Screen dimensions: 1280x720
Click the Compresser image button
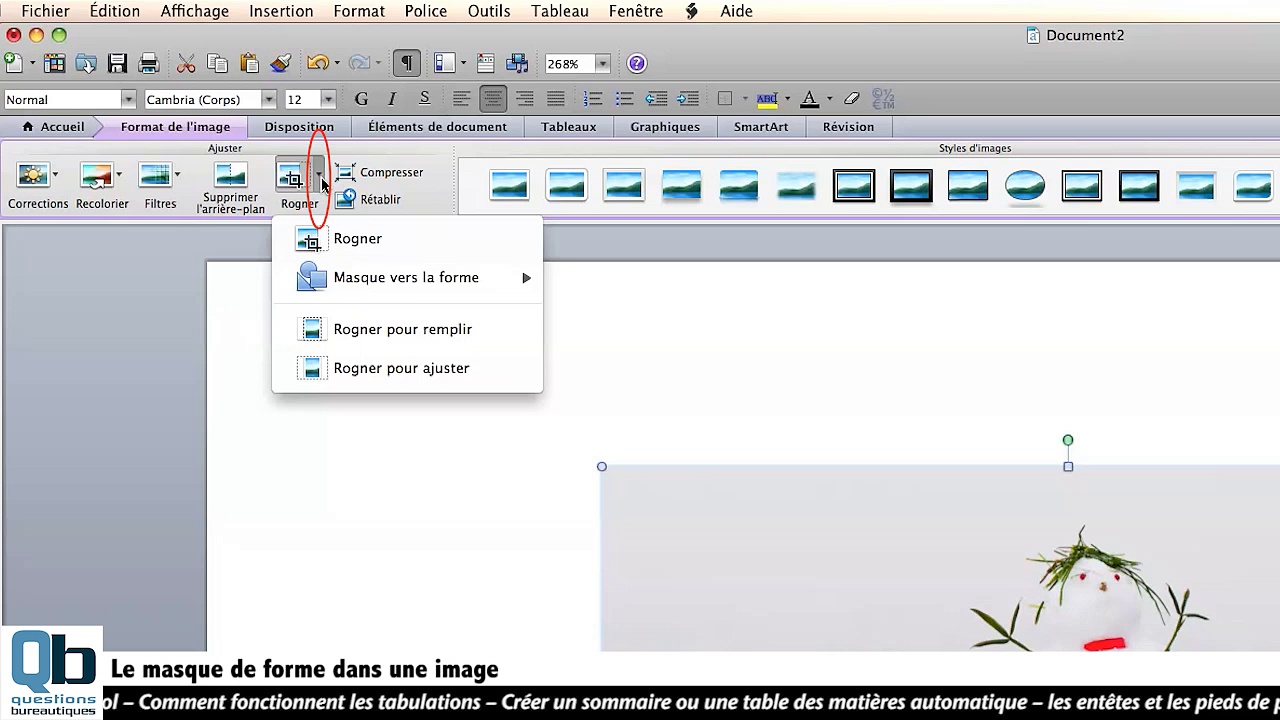(379, 173)
